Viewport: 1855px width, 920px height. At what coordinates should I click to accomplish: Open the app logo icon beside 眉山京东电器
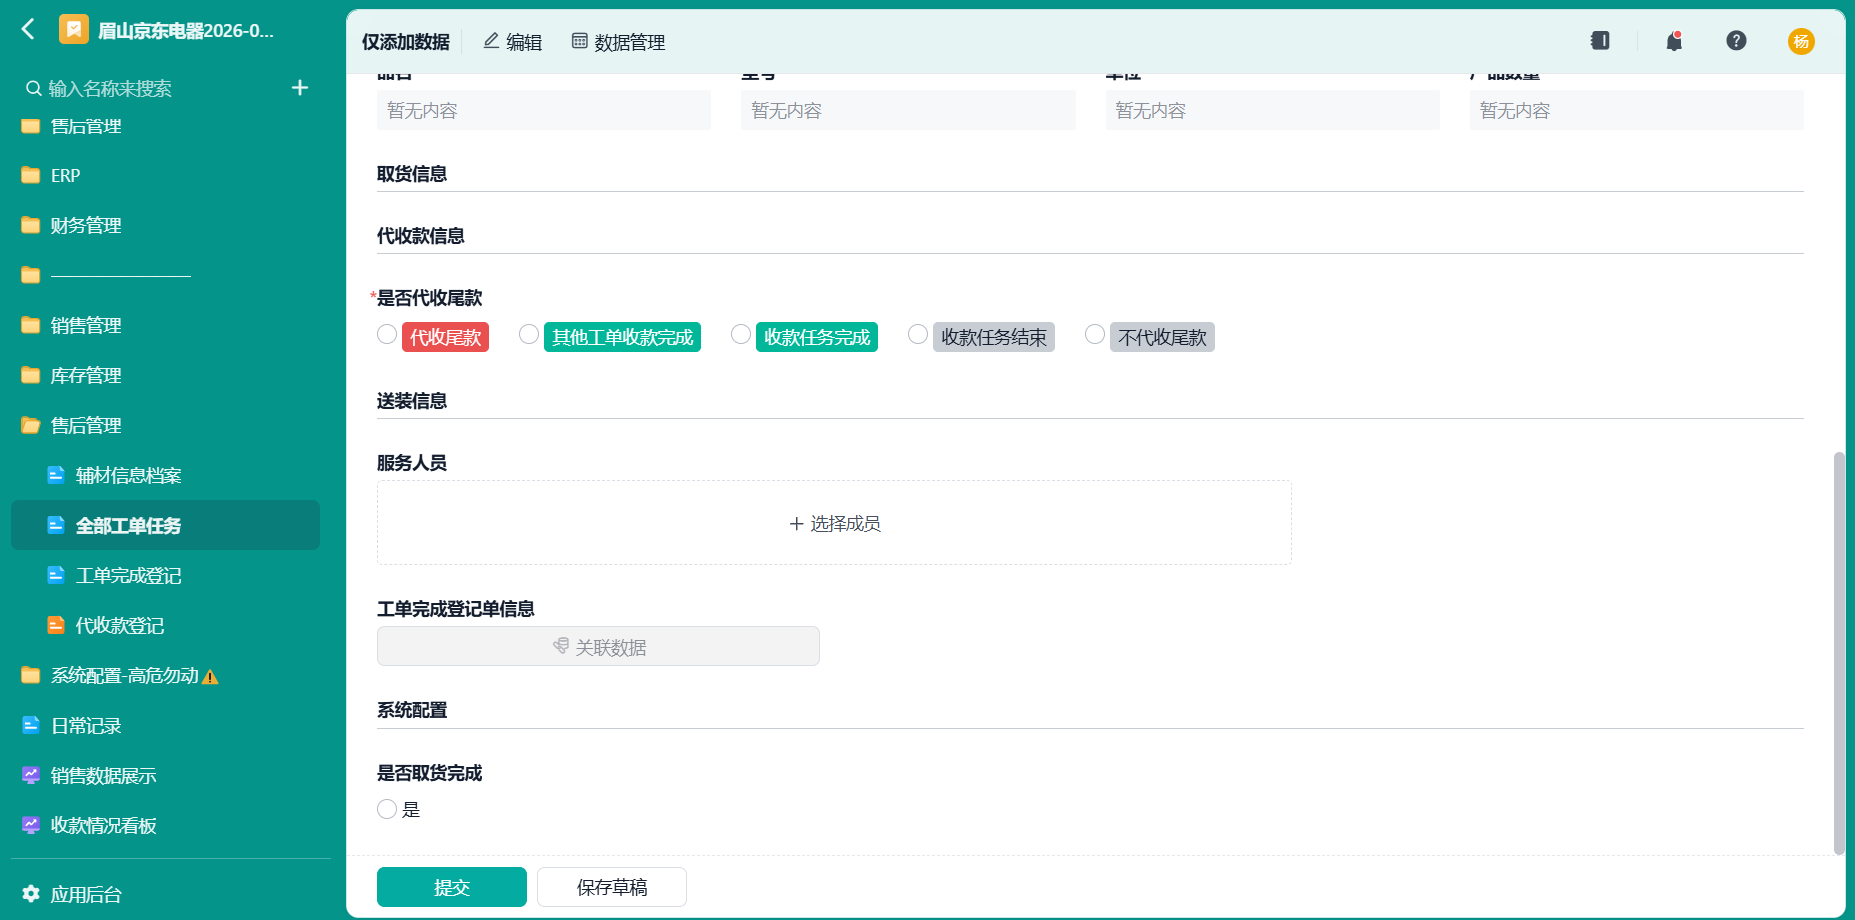point(74,29)
